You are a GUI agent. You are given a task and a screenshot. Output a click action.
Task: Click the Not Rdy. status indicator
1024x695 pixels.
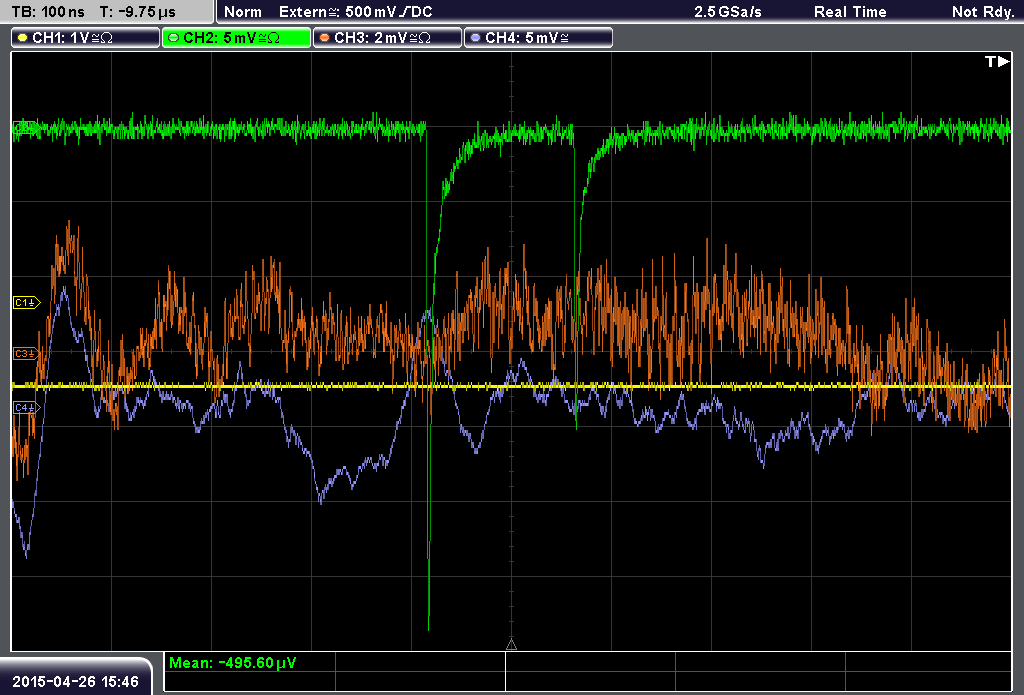point(982,12)
